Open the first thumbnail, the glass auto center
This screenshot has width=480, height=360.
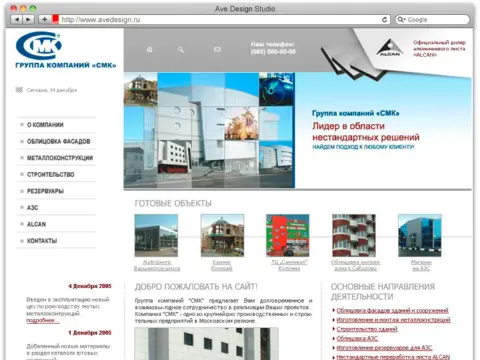(x=156, y=235)
